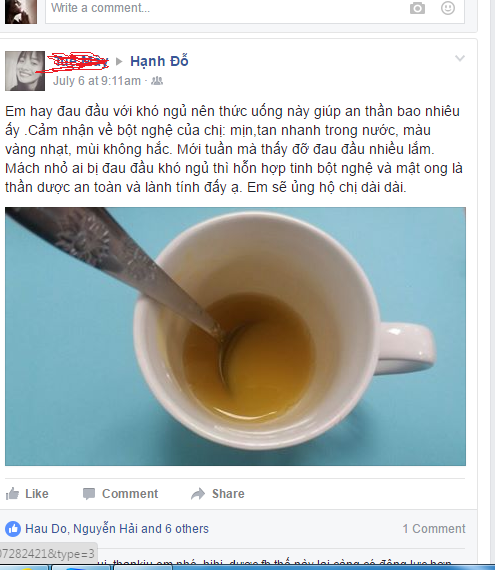Open the emoji smiley picker

448,8
